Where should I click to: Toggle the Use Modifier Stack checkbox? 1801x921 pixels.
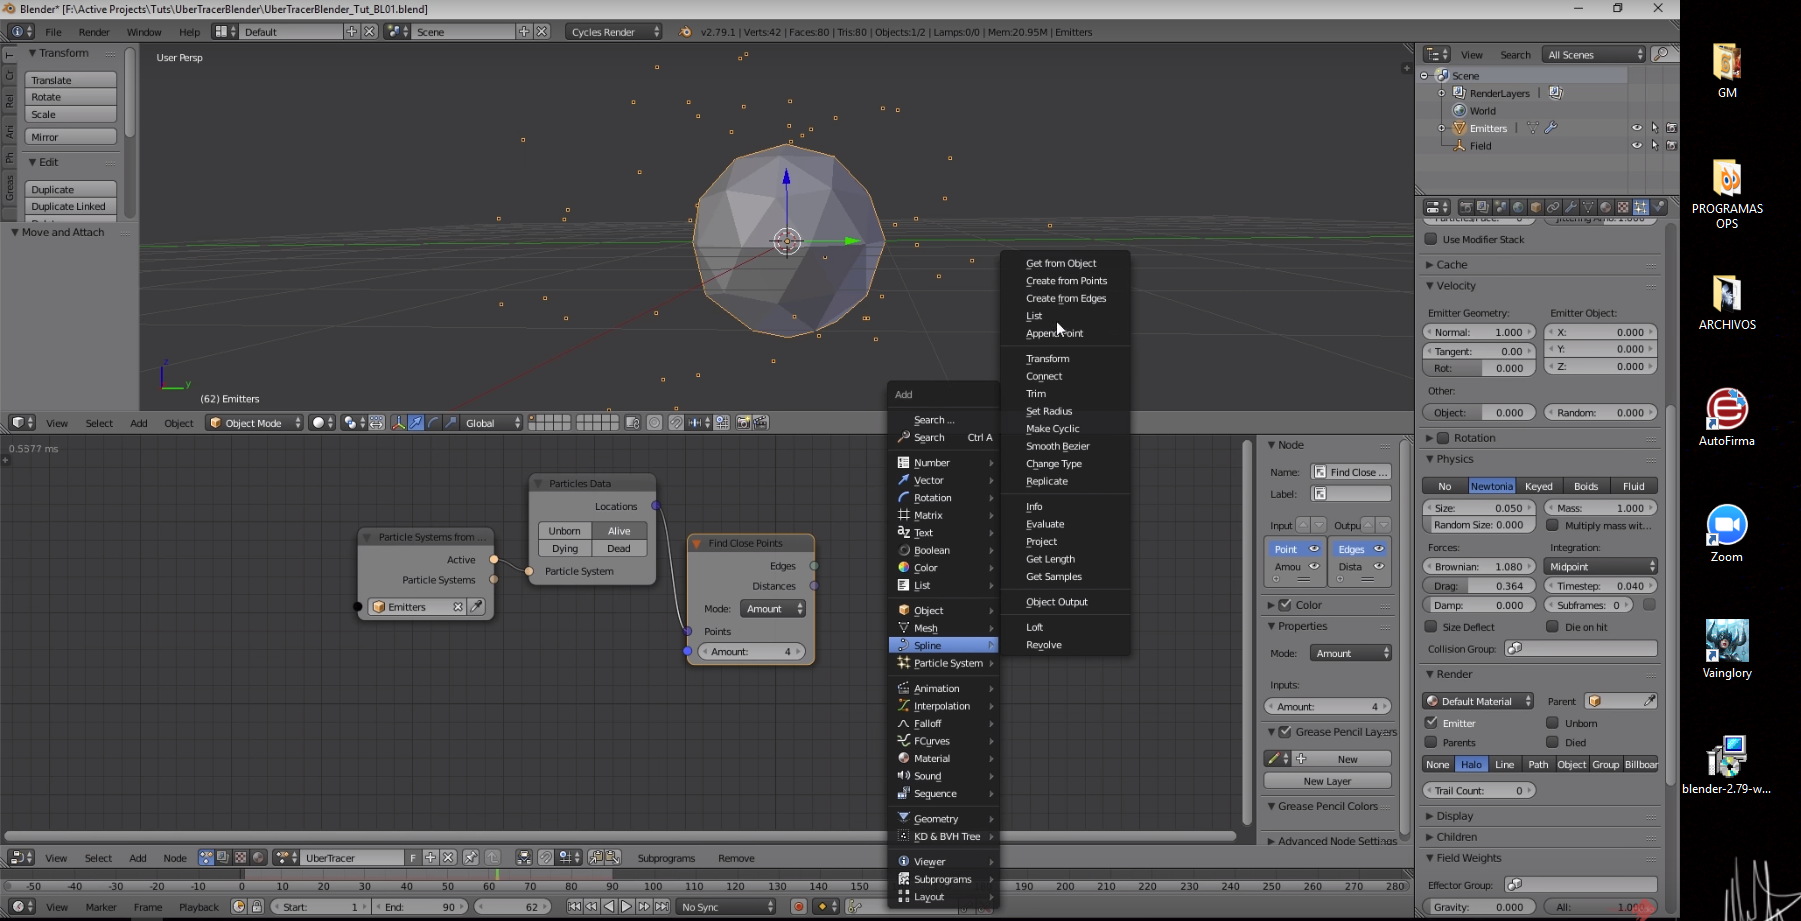pos(1431,239)
